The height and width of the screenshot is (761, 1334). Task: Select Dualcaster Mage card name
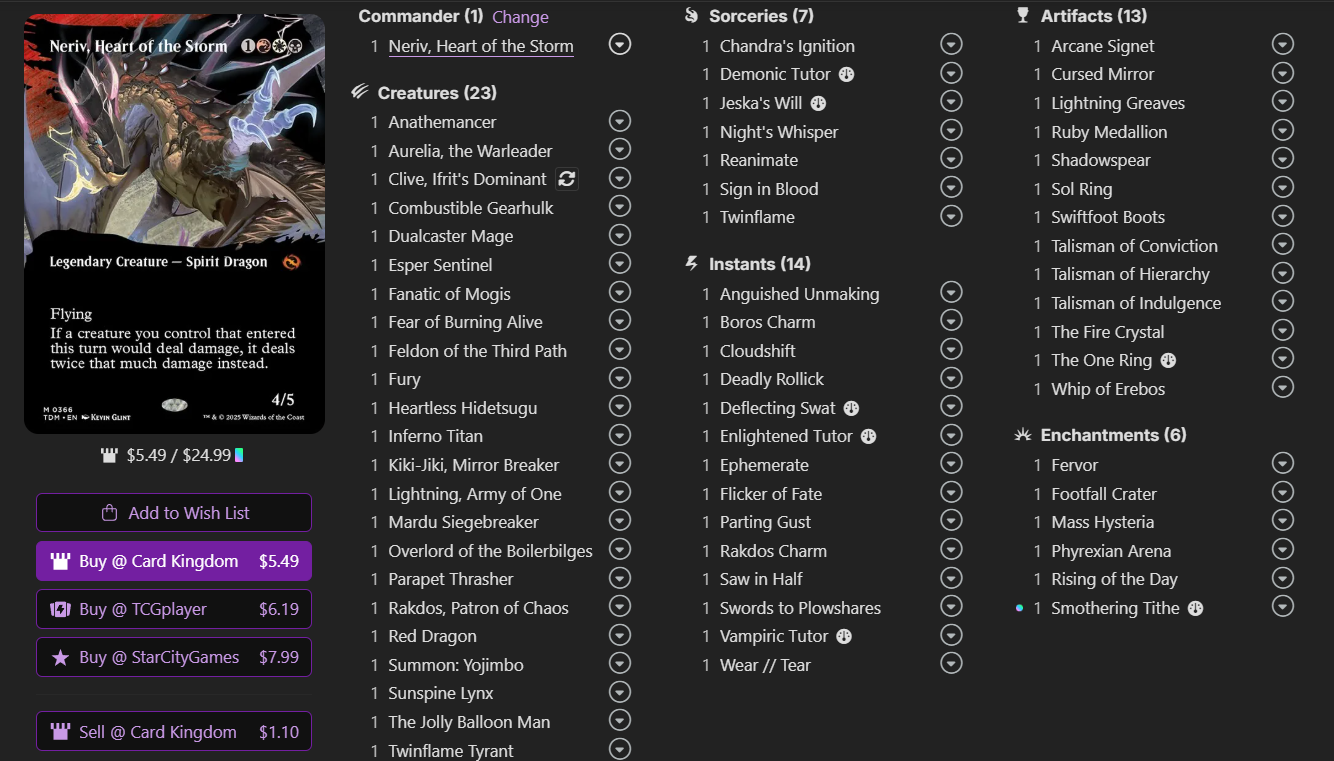pyautogui.click(x=451, y=236)
